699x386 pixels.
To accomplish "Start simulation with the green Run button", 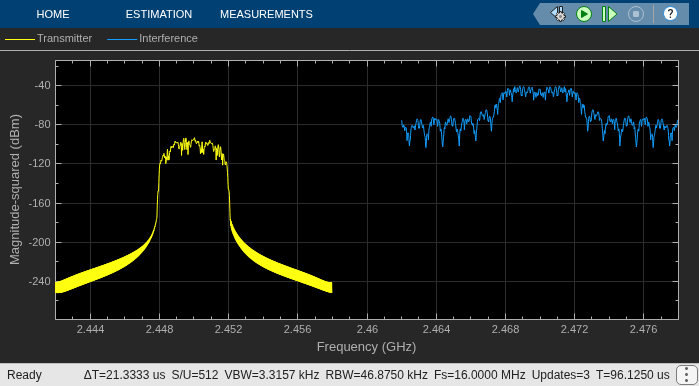I will (x=584, y=14).
